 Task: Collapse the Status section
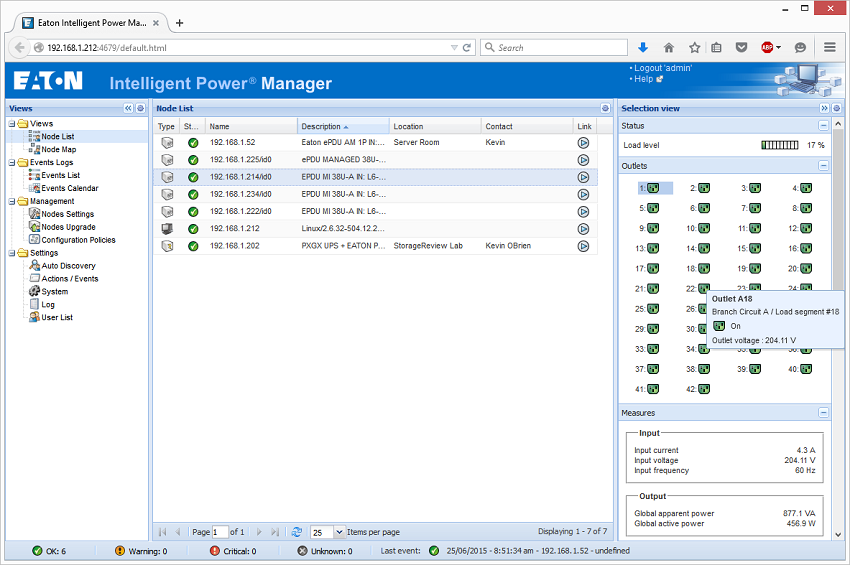click(x=823, y=126)
